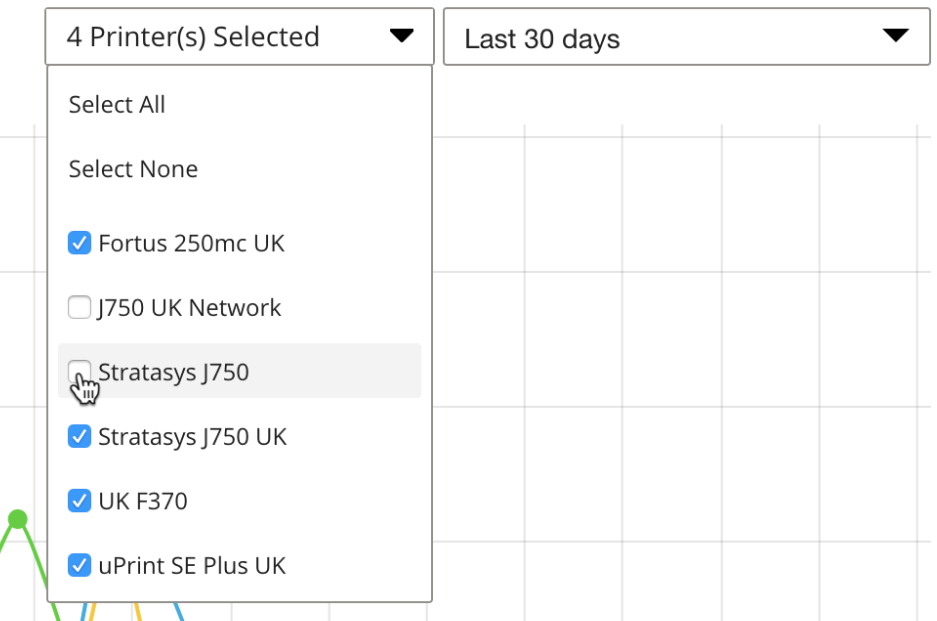
Task: Choose Select All option
Action: (117, 105)
